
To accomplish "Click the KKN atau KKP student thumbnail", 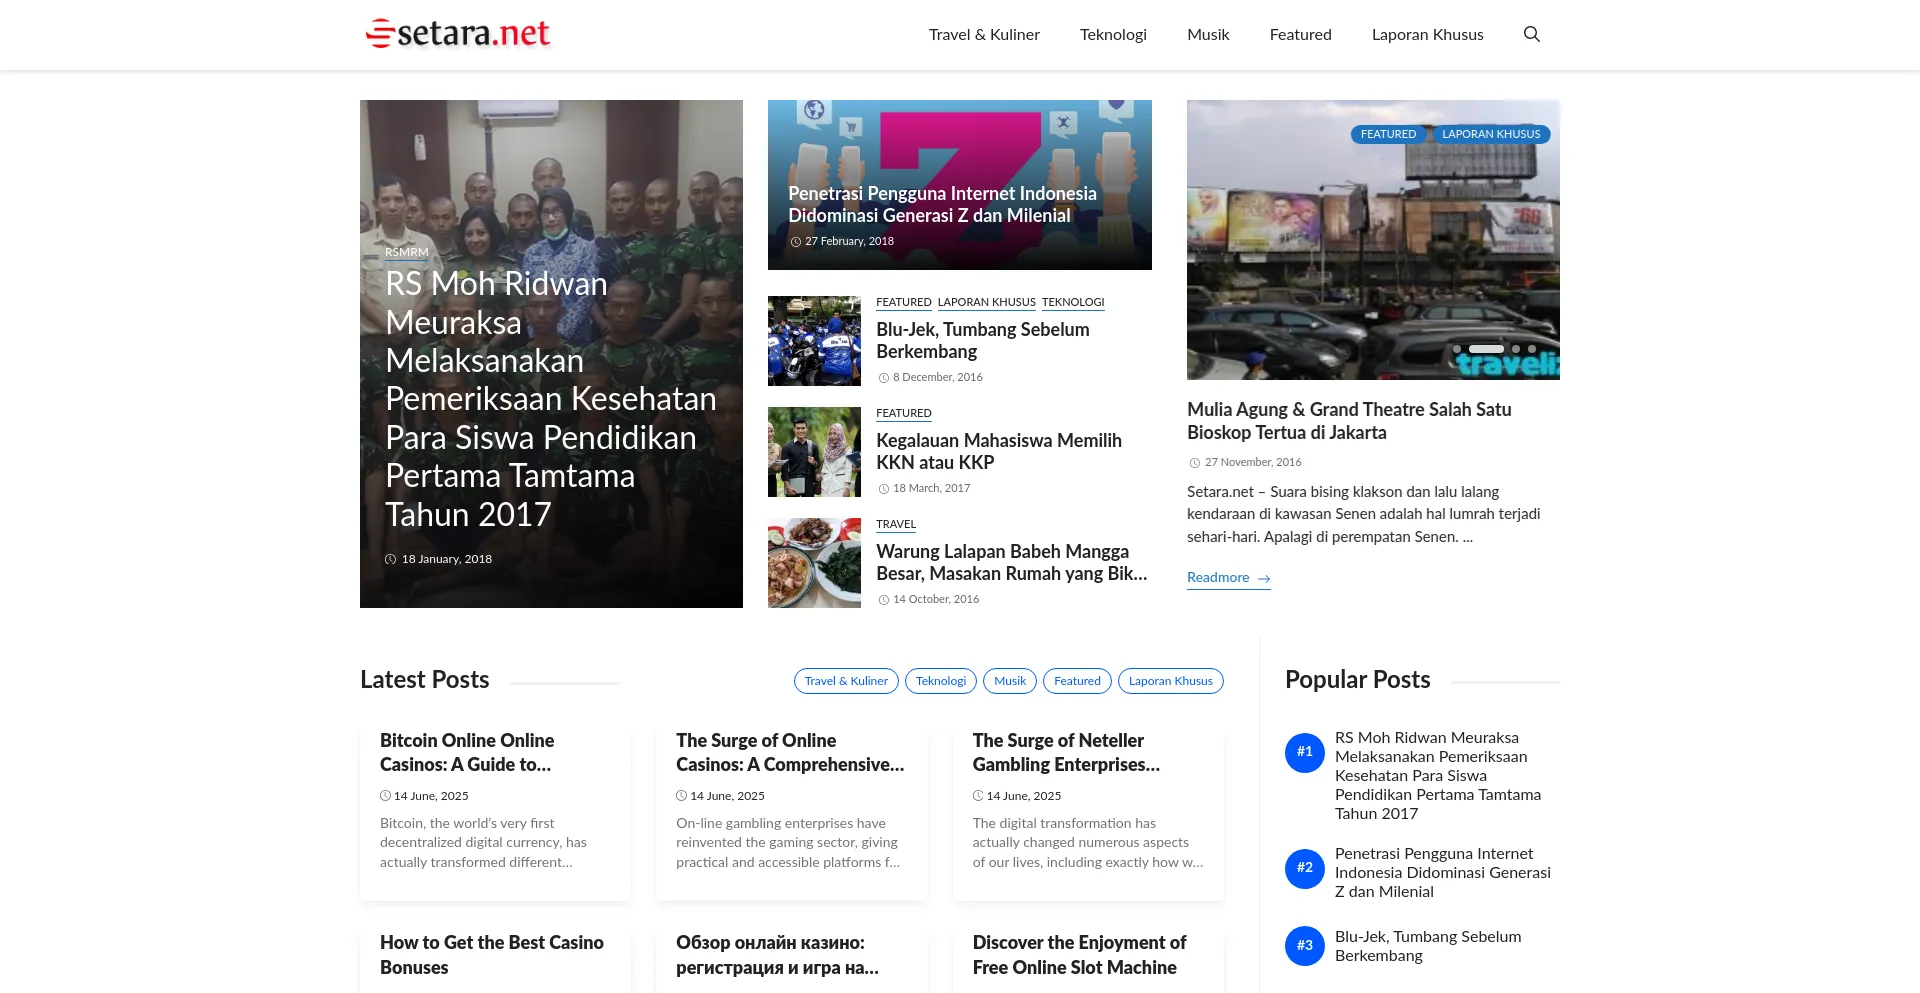I will (814, 452).
